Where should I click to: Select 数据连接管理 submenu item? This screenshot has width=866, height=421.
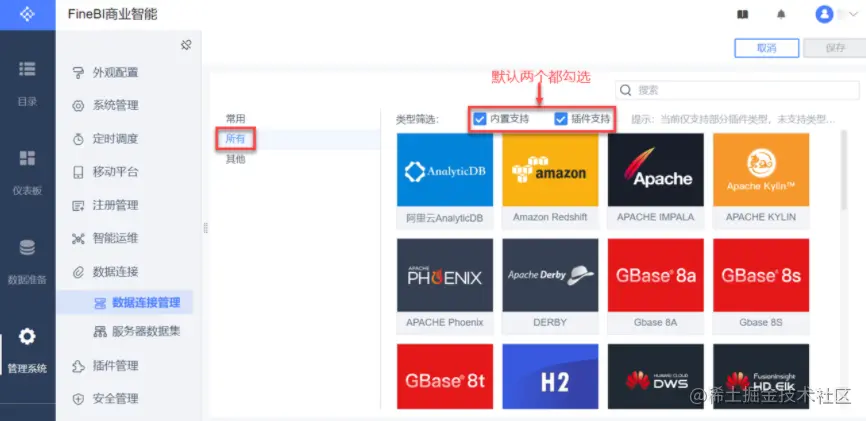pyautogui.click(x=125, y=302)
